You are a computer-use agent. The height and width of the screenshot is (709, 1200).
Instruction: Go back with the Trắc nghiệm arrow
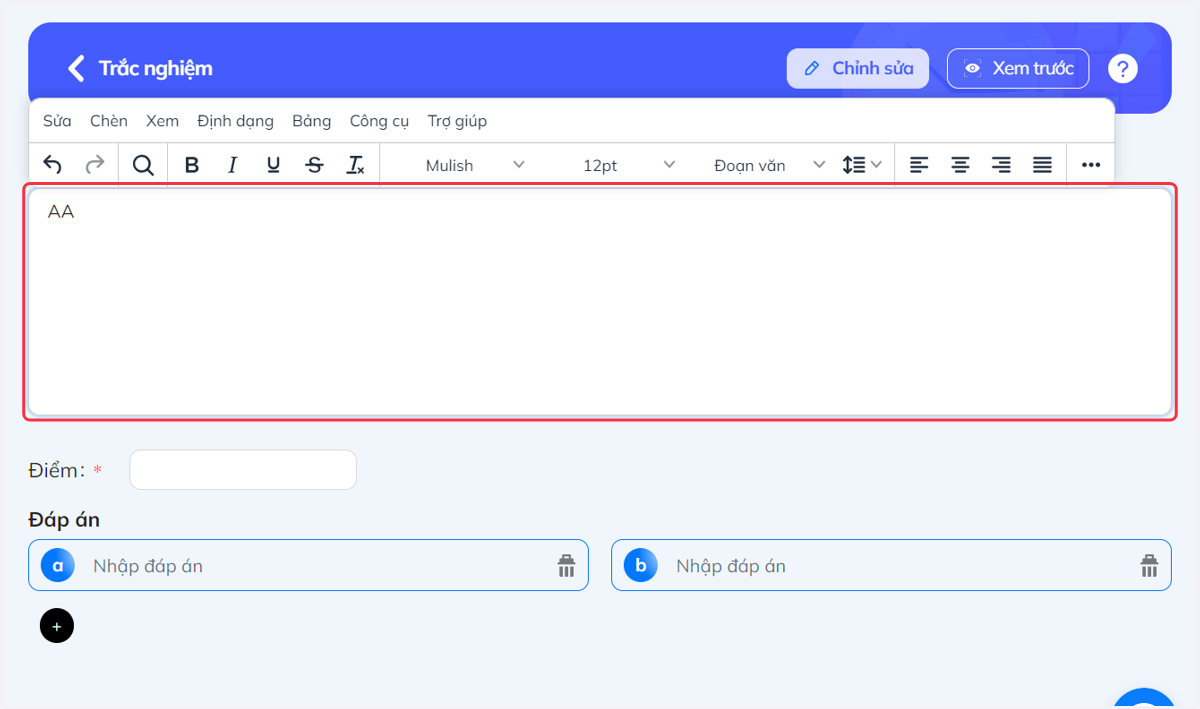click(76, 68)
